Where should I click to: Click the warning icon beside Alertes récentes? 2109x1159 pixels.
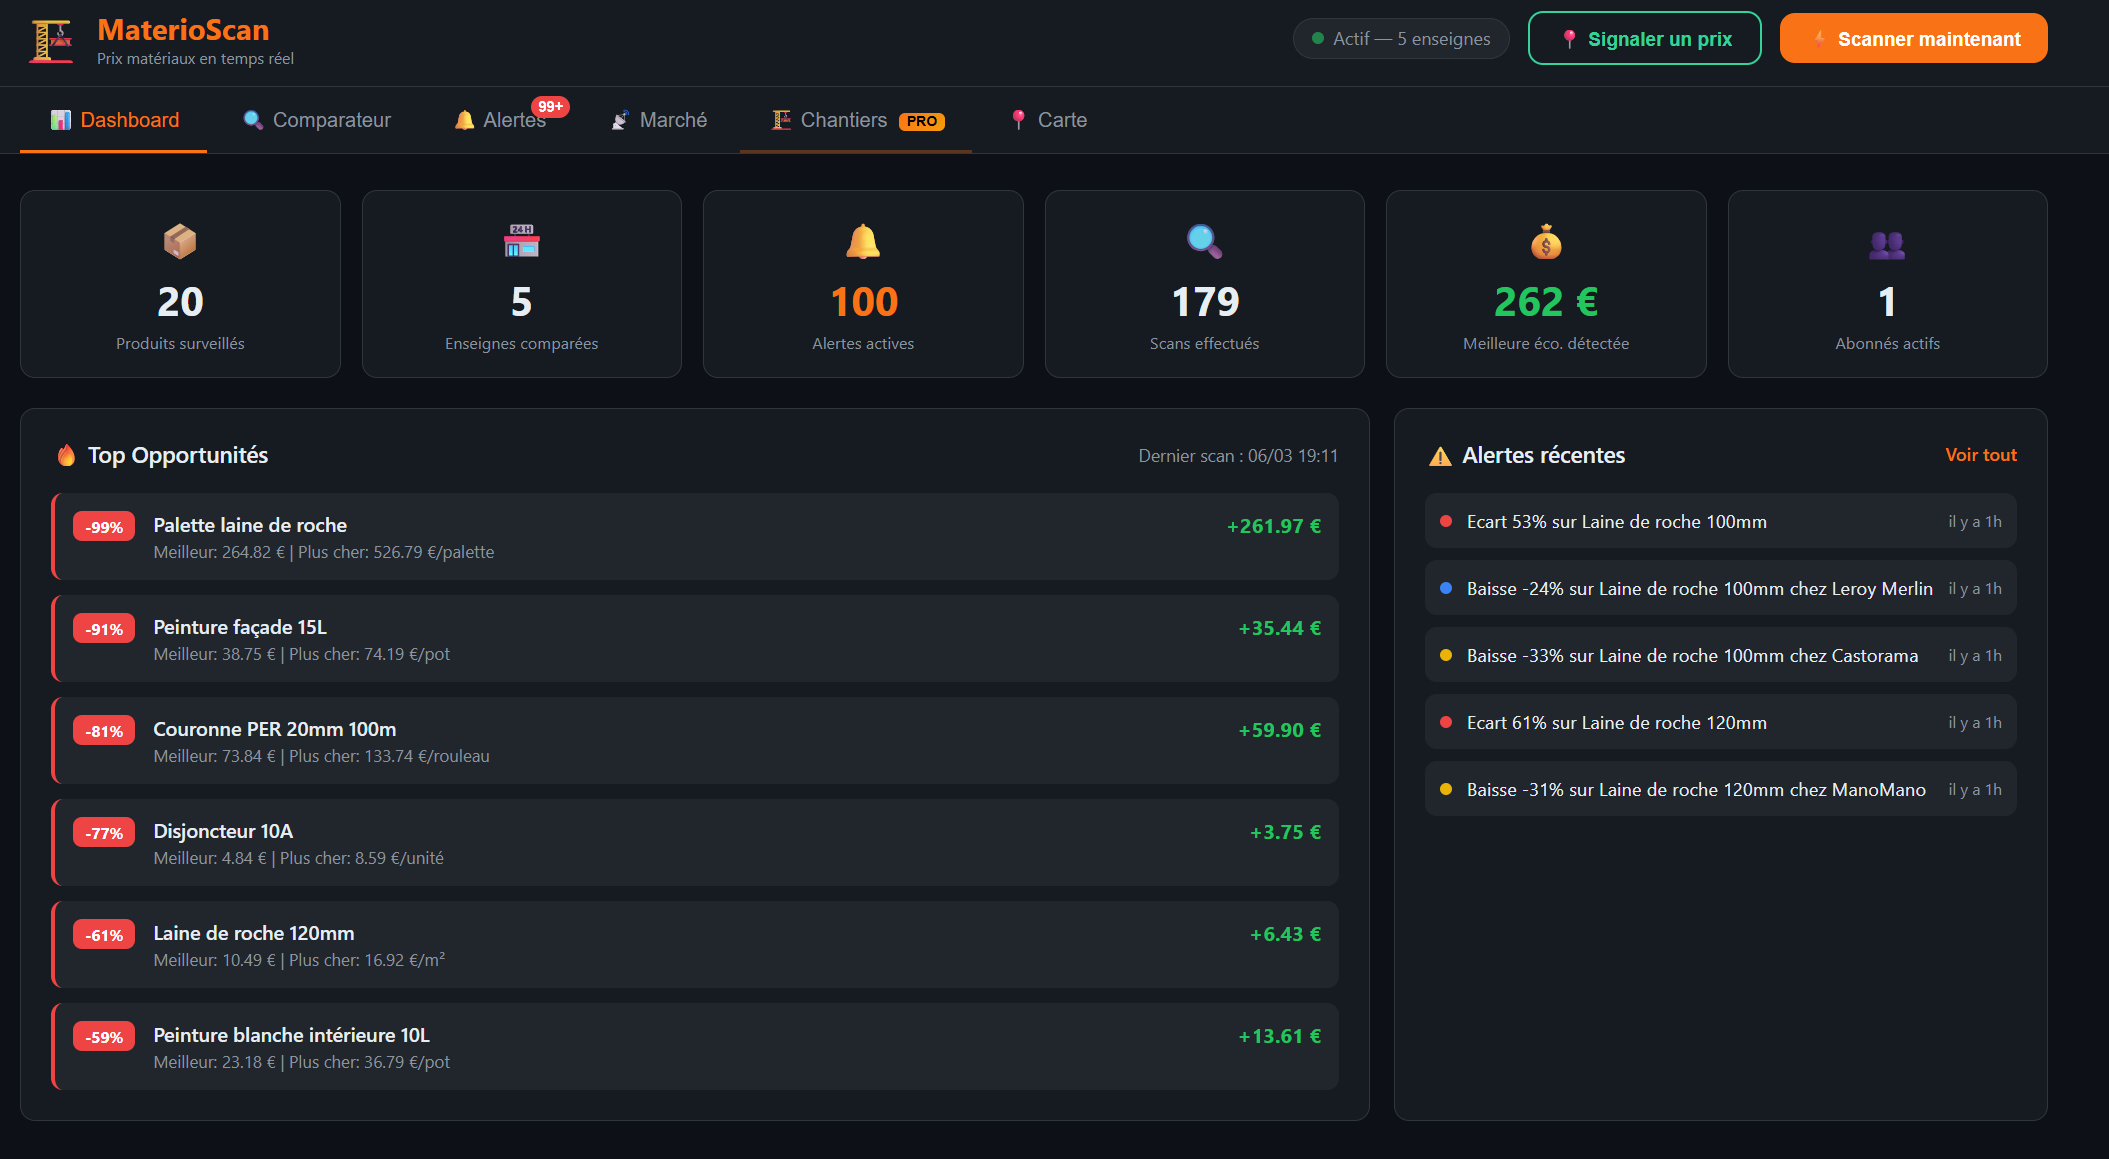(x=1440, y=455)
